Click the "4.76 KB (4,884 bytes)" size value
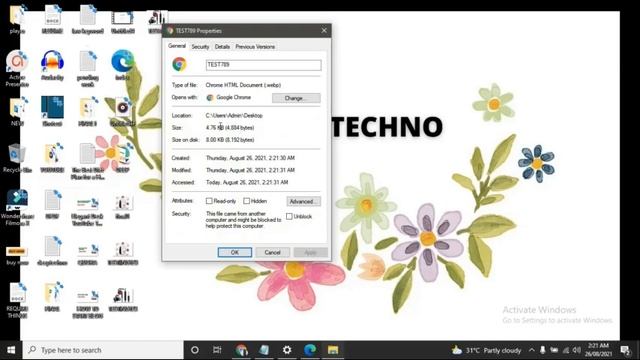640x360 pixels. click(x=230, y=128)
